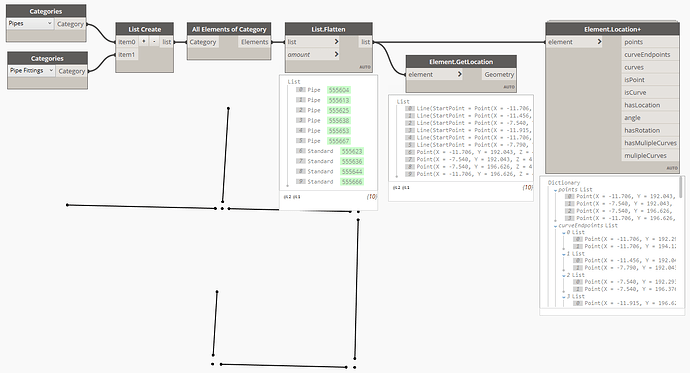690x373 pixels.
Task: Remove an item port with the minus button on List Create
Action: pyautogui.click(x=154, y=42)
